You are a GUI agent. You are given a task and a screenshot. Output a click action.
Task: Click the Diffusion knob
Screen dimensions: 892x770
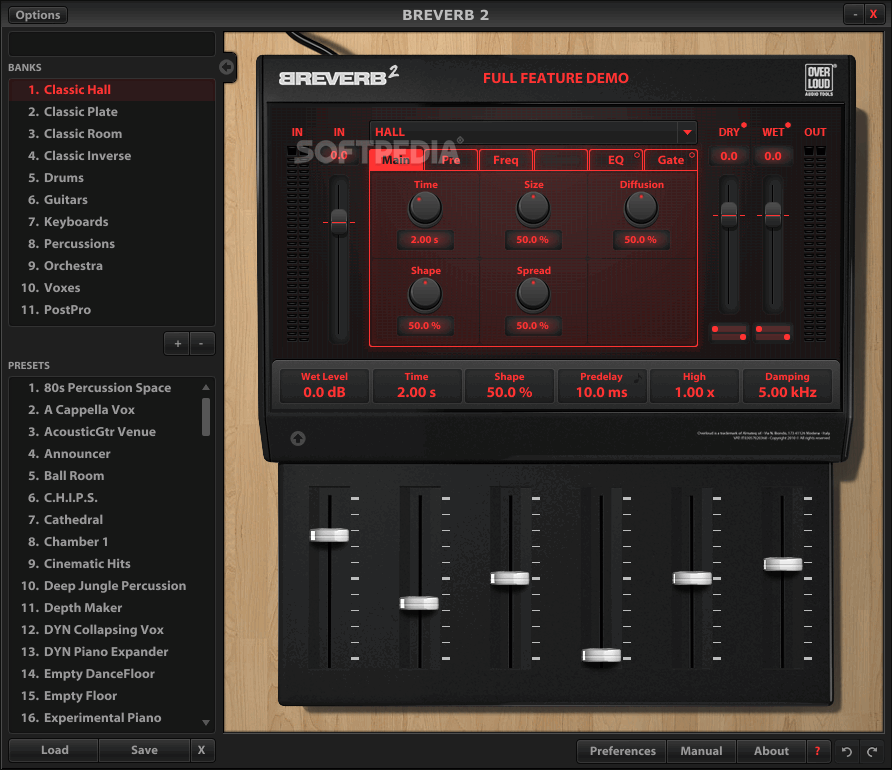pyautogui.click(x=641, y=208)
